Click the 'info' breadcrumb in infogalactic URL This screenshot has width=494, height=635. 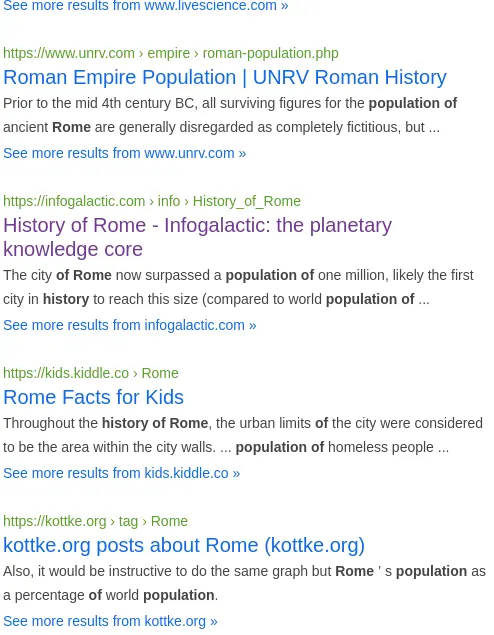click(x=169, y=201)
